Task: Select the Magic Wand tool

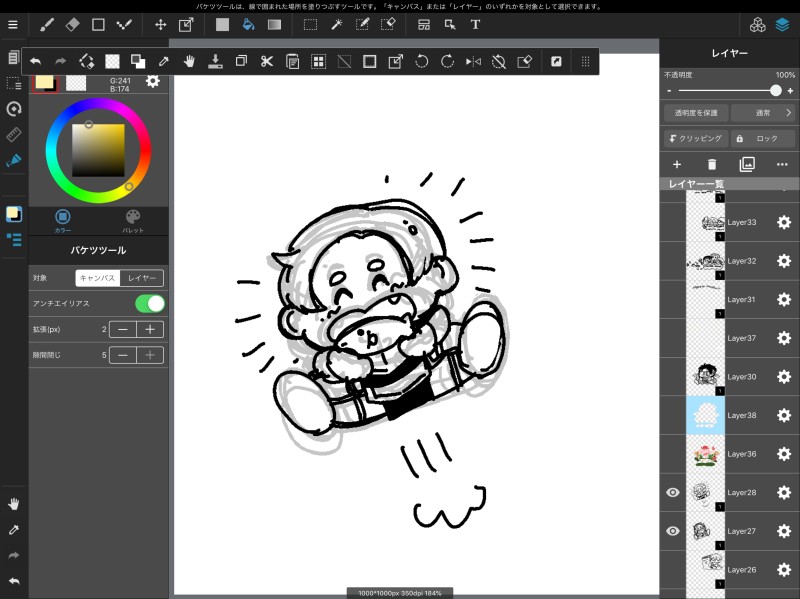Action: (x=336, y=24)
